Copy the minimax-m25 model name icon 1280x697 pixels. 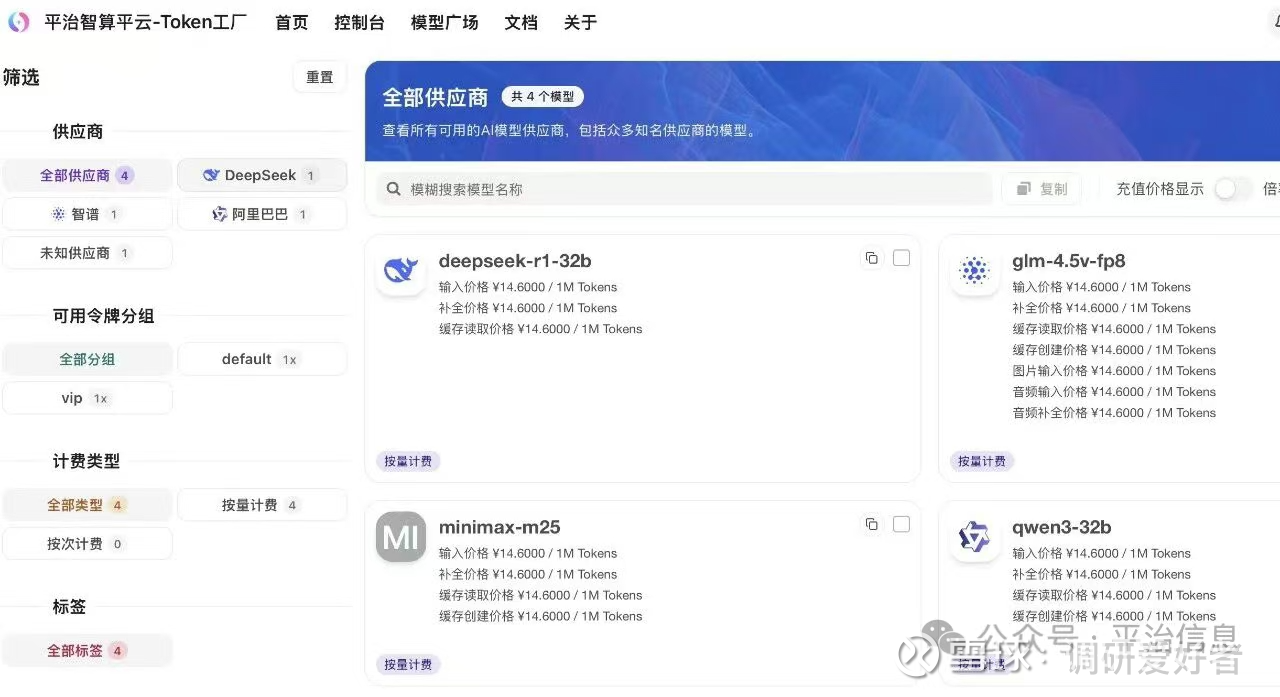[x=872, y=524]
